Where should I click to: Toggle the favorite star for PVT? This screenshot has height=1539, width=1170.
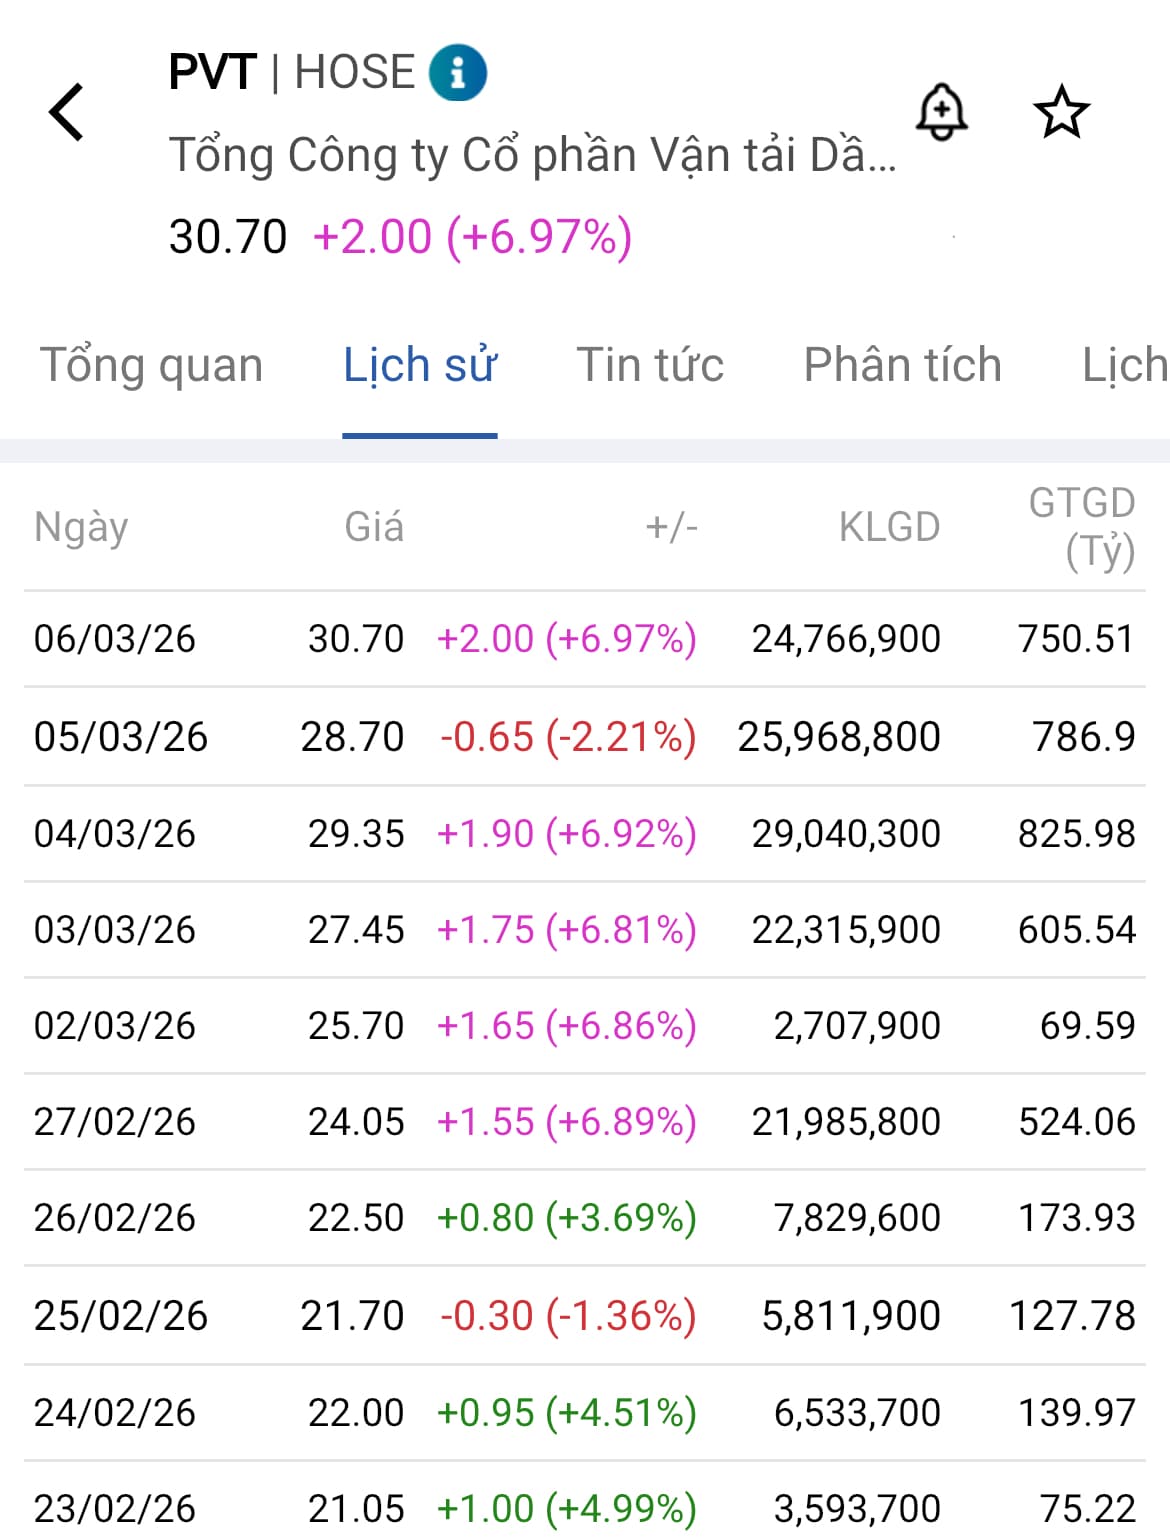click(1061, 112)
